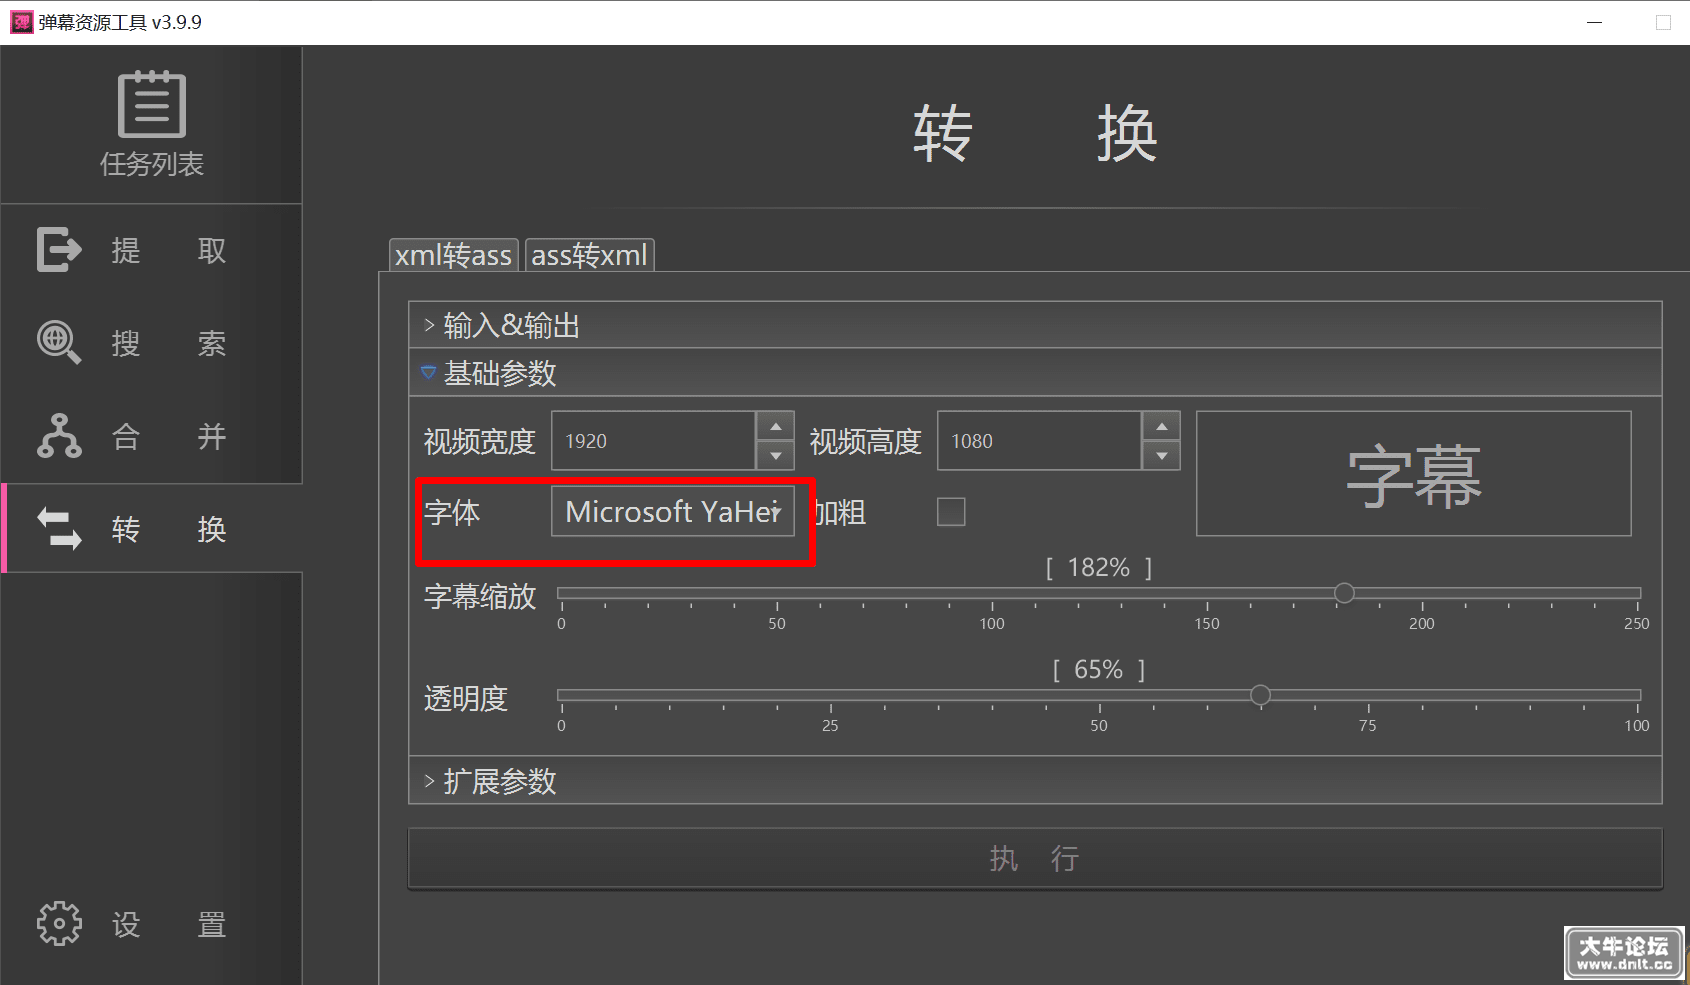Select the 搜索 text label in sidebar
The image size is (1690, 985).
point(169,343)
